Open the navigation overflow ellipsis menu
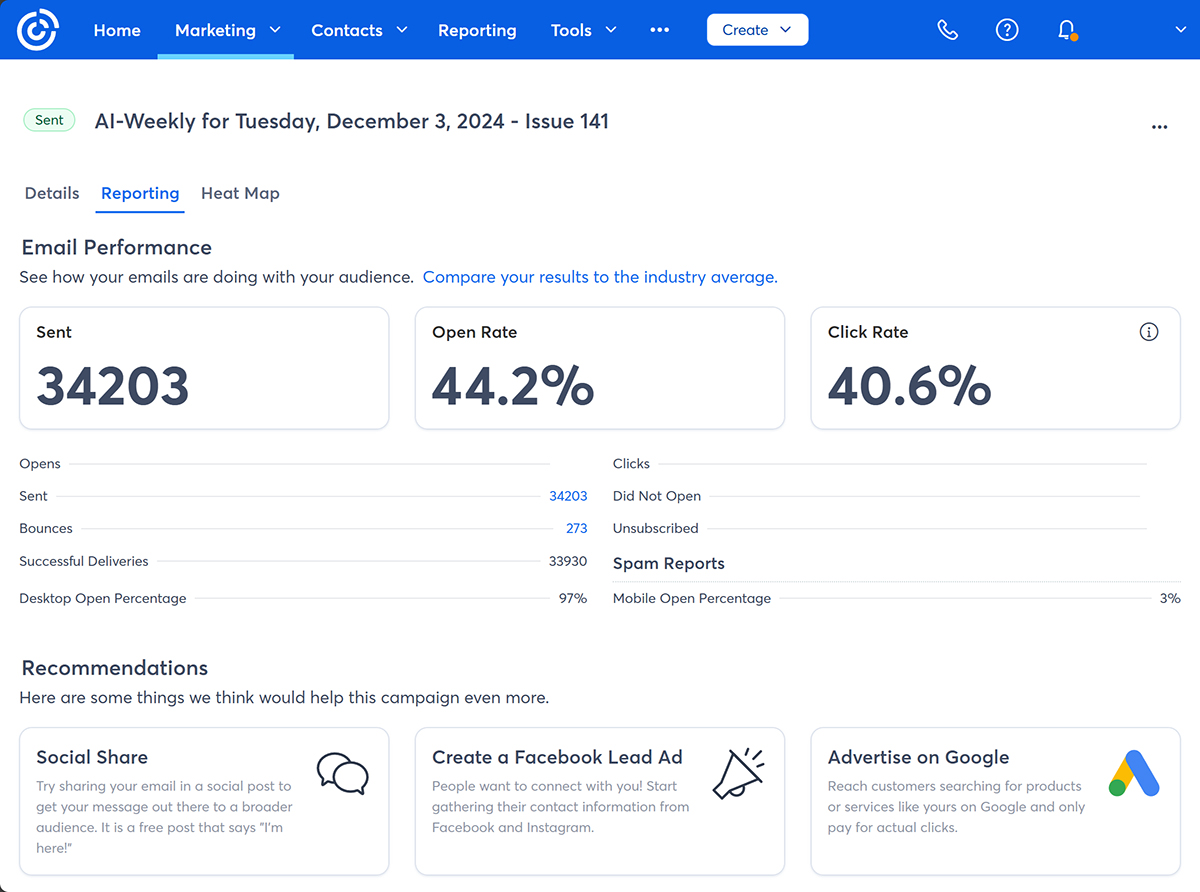1200x892 pixels. tap(659, 30)
